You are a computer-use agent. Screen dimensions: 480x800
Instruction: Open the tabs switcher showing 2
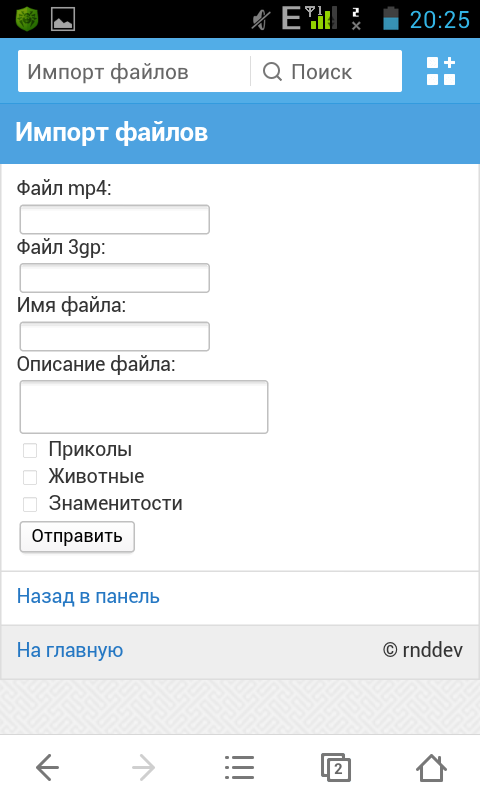(336, 767)
